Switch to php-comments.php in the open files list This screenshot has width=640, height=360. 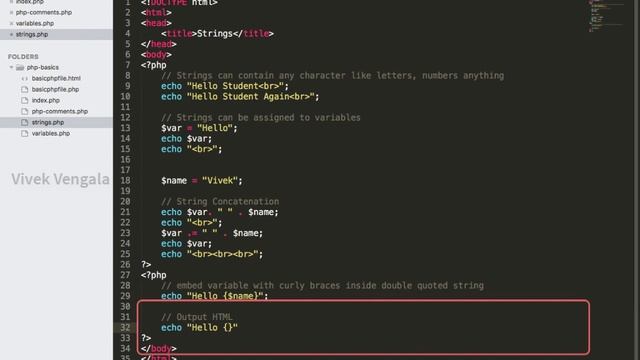(44, 13)
